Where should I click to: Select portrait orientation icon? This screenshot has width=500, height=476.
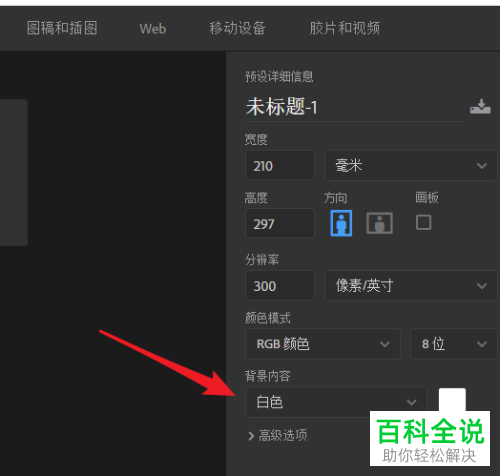341,223
